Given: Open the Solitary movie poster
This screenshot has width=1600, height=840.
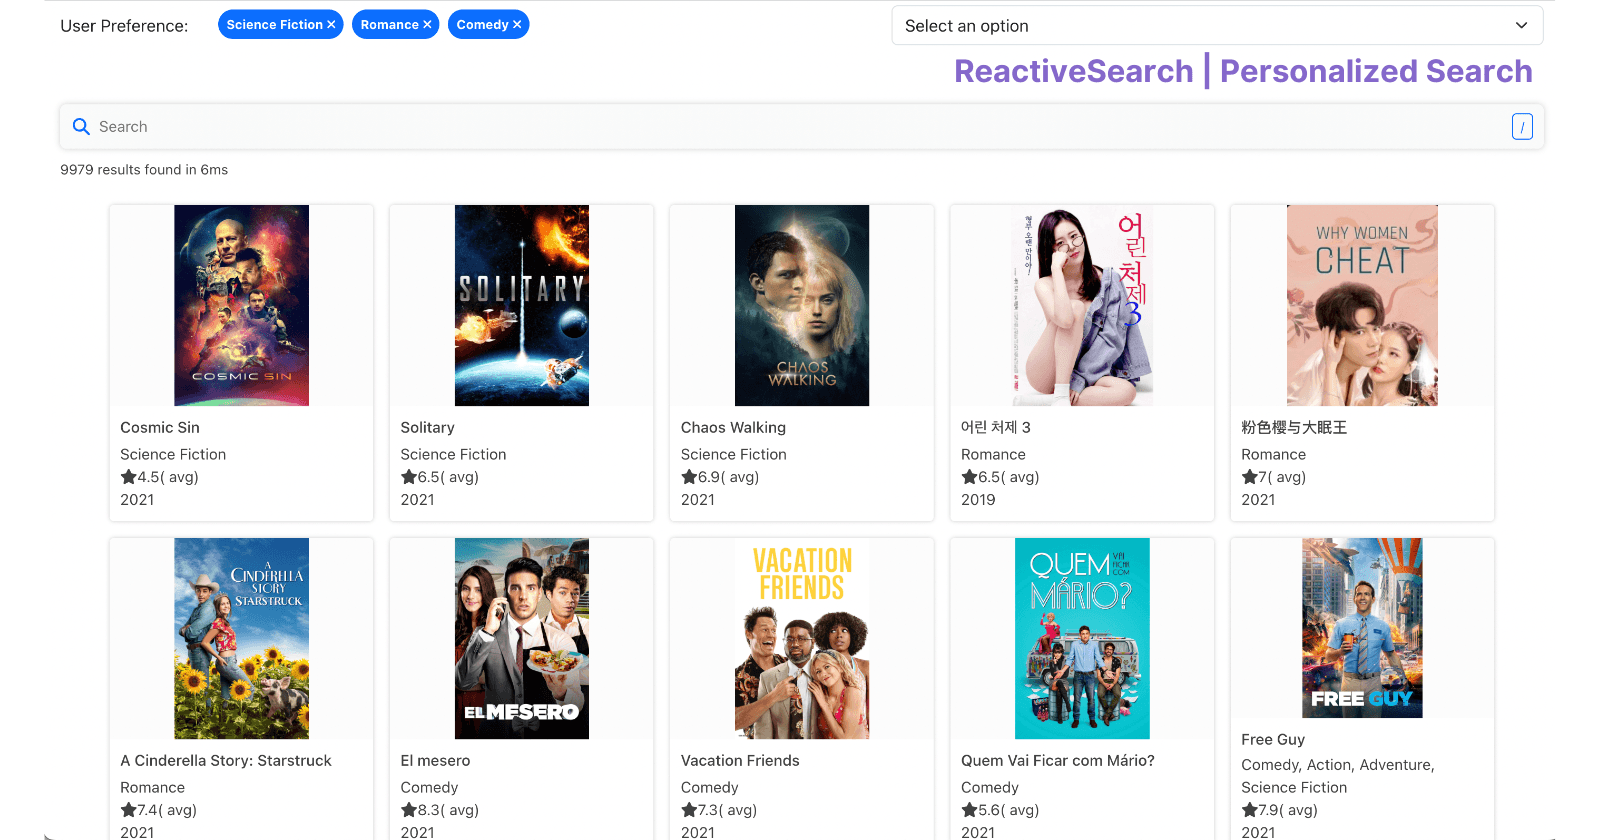Looking at the screenshot, I should point(522,305).
